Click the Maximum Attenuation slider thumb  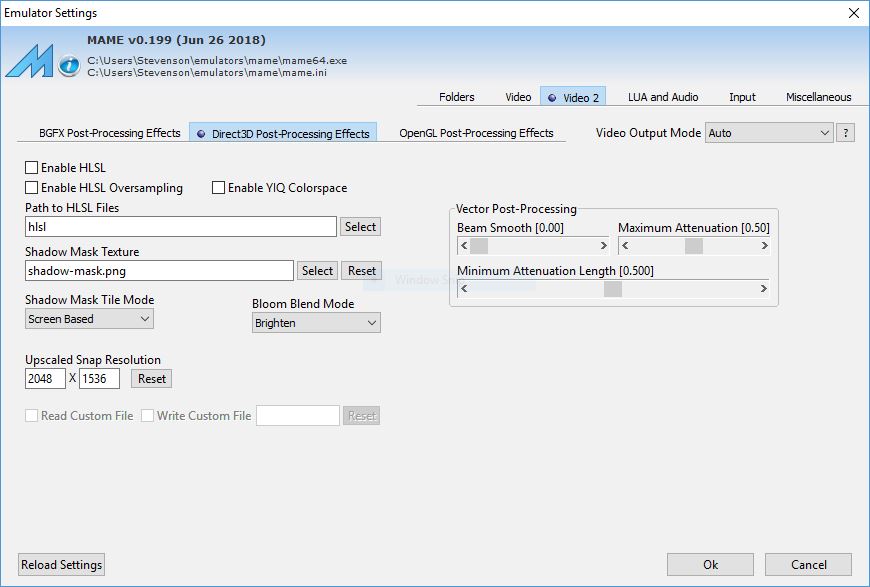[694, 245]
